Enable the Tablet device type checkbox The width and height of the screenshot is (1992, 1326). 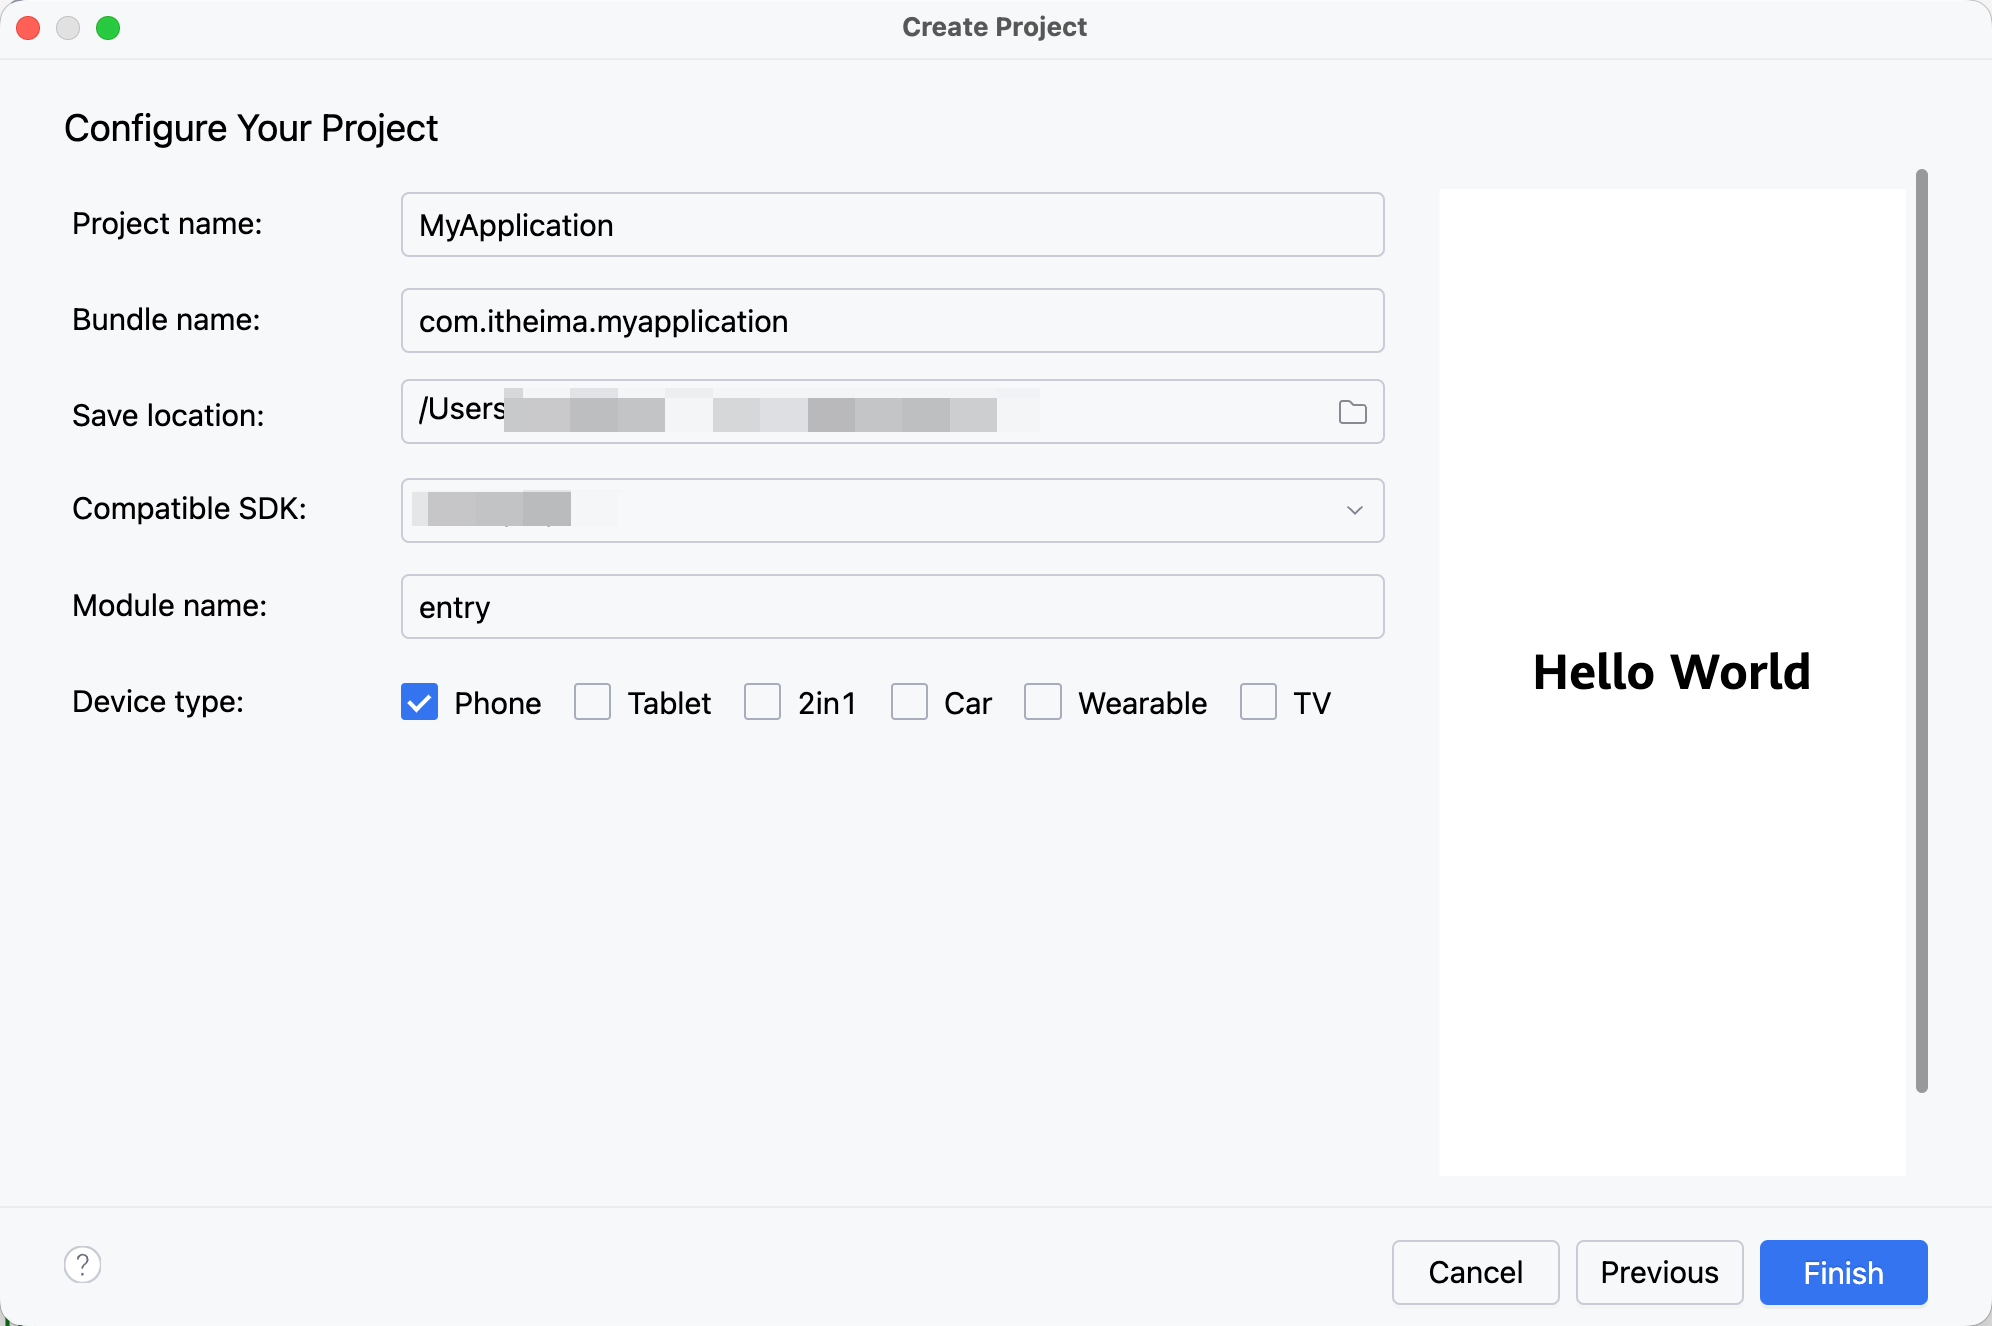(592, 702)
